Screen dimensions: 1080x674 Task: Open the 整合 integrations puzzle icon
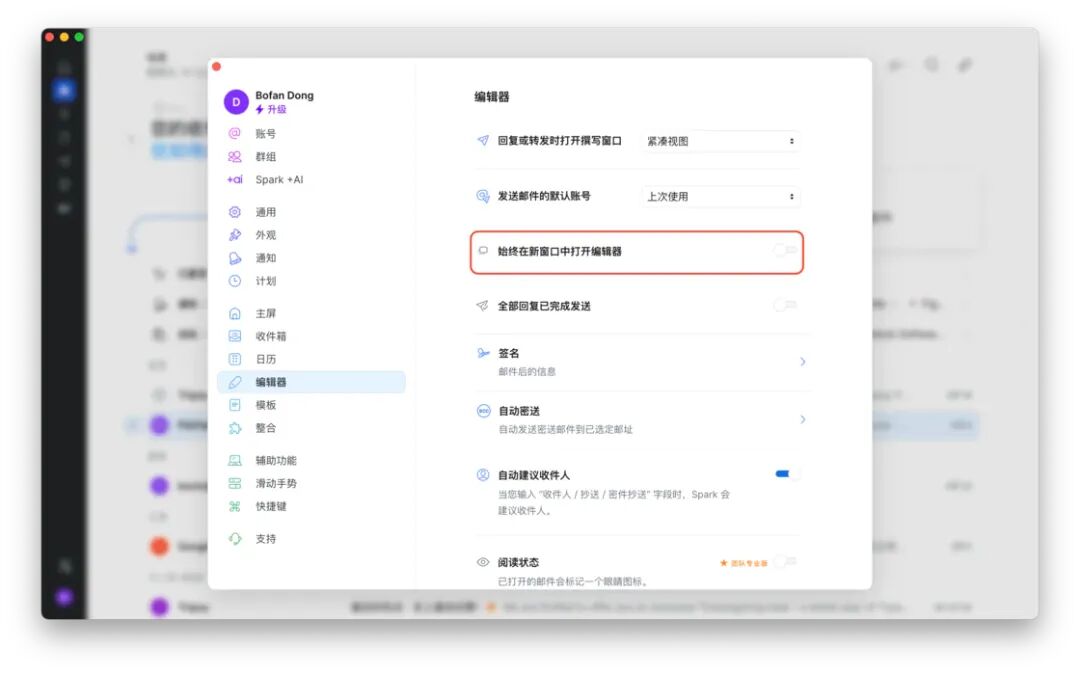click(x=235, y=428)
